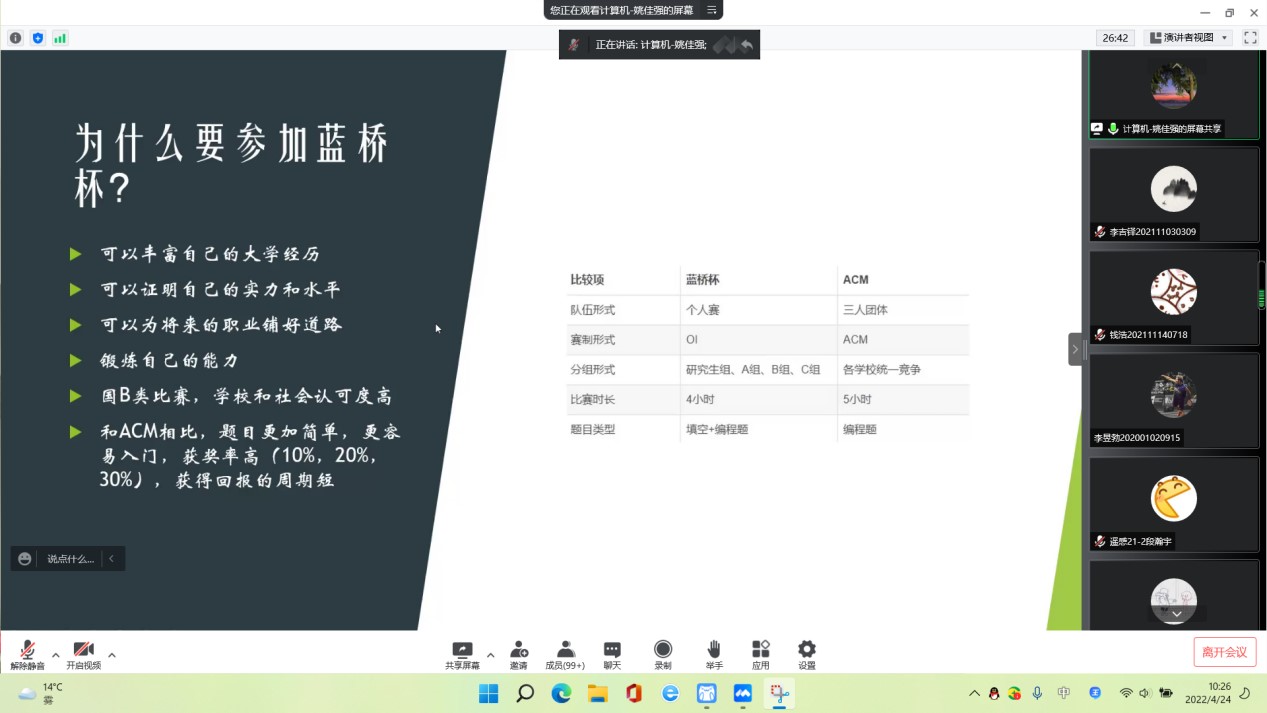This screenshot has height=713, width=1267.
Task: Unmute the microphone in the meeting toolbar
Action: [x=27, y=655]
